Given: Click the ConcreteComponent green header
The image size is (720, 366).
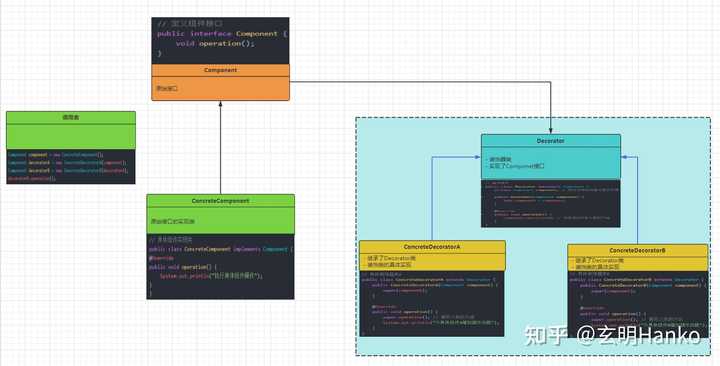Looking at the screenshot, I should pyautogui.click(x=220, y=201).
